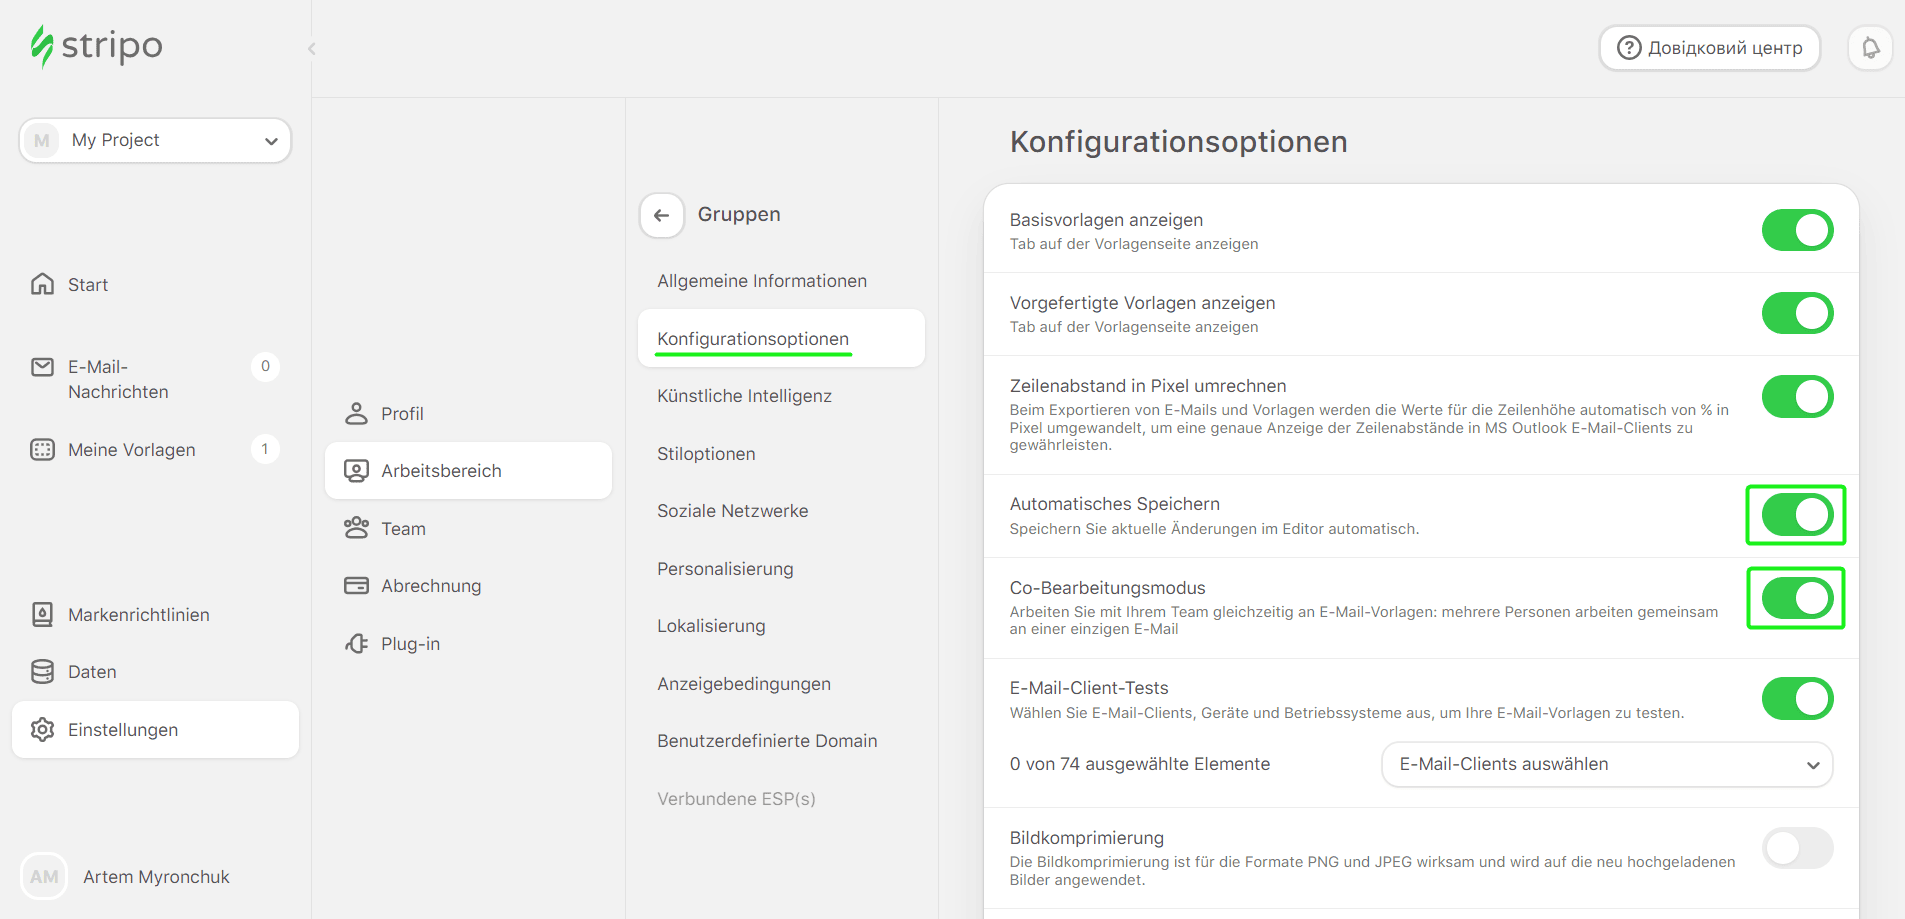Disable the Automatisches Speichern toggle

(1796, 515)
